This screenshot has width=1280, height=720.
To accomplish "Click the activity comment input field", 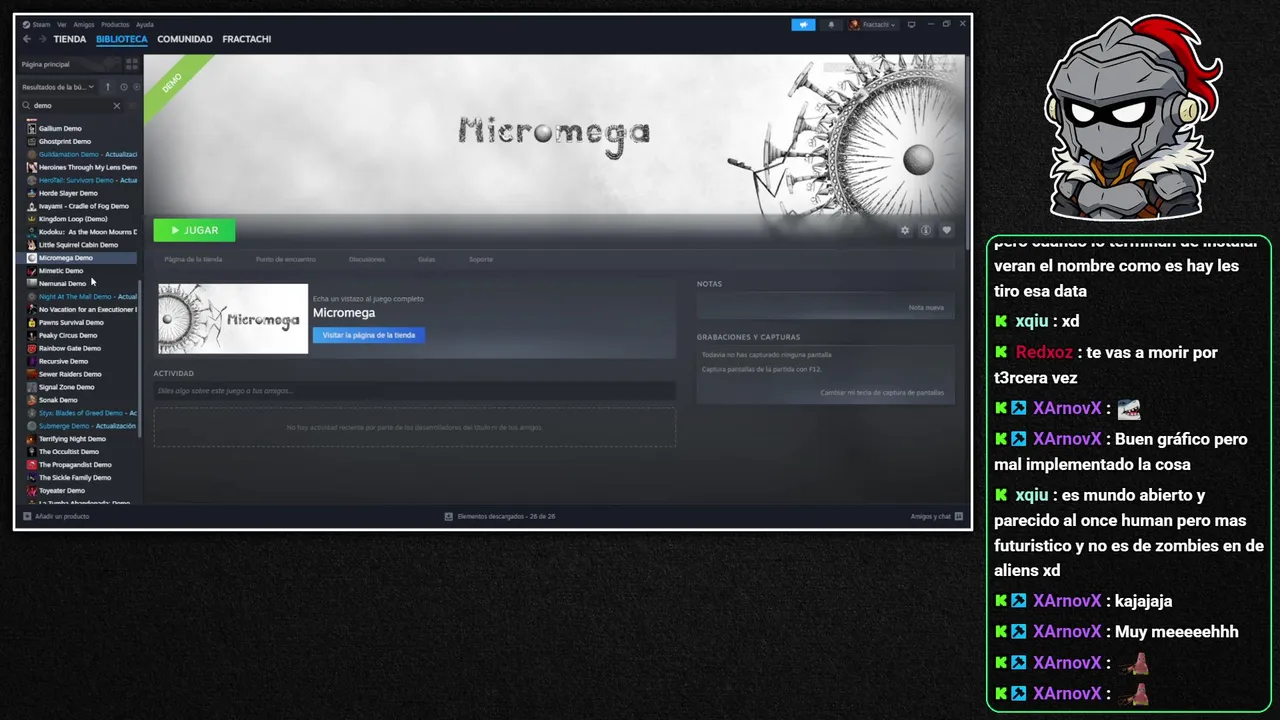I will coord(414,390).
